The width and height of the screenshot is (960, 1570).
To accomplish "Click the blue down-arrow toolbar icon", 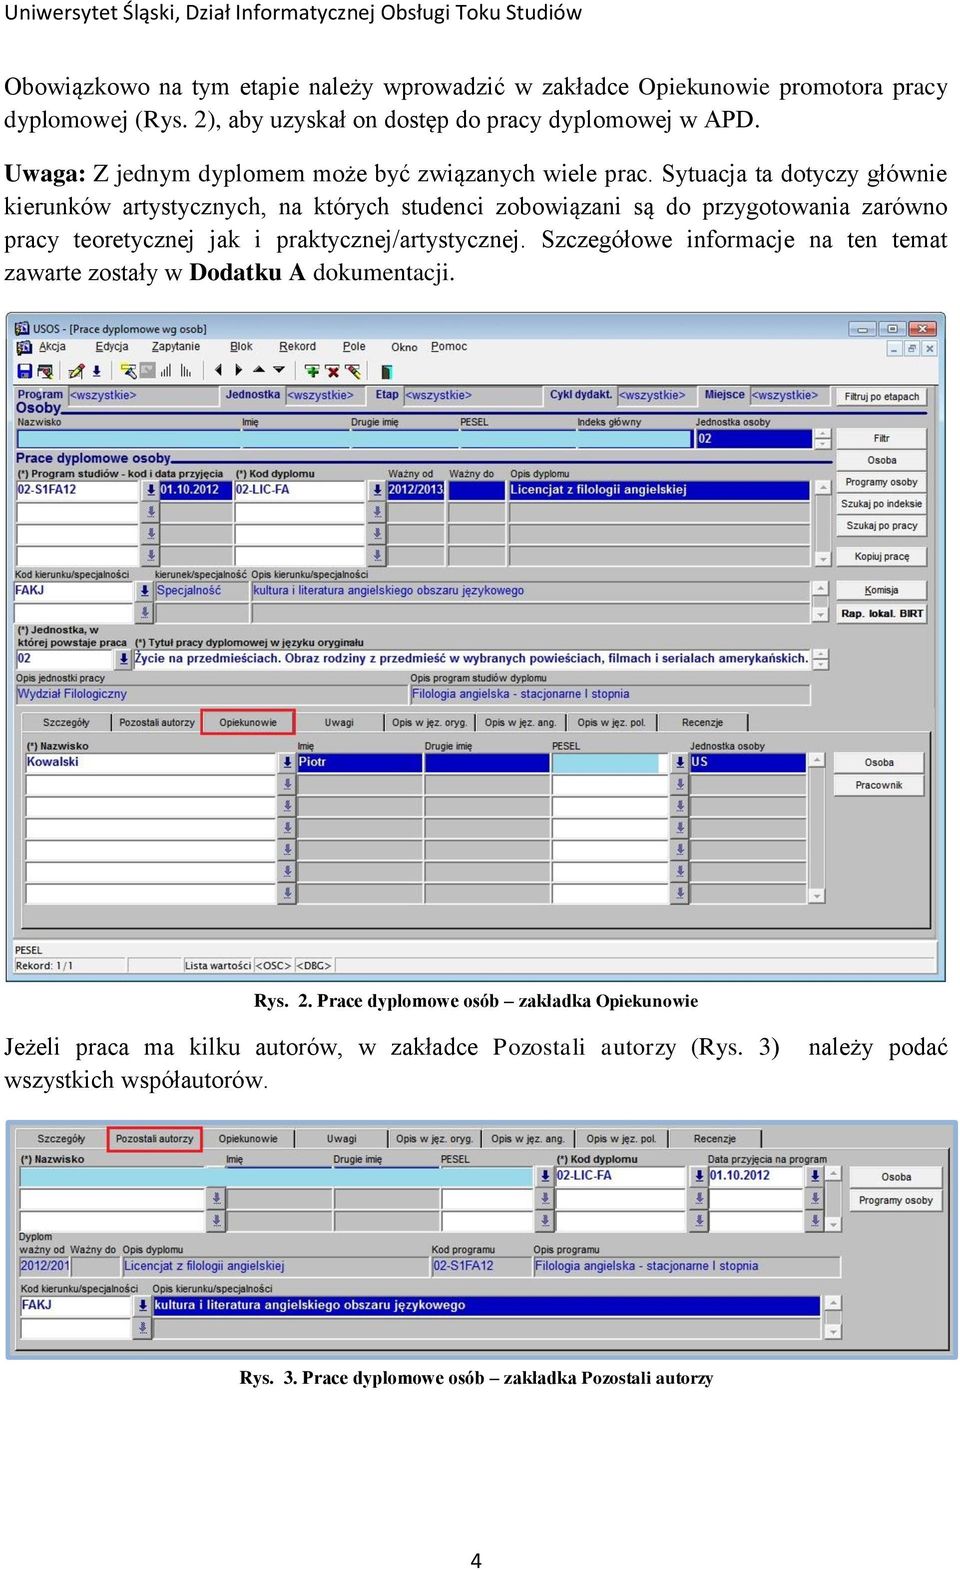I will [96, 371].
